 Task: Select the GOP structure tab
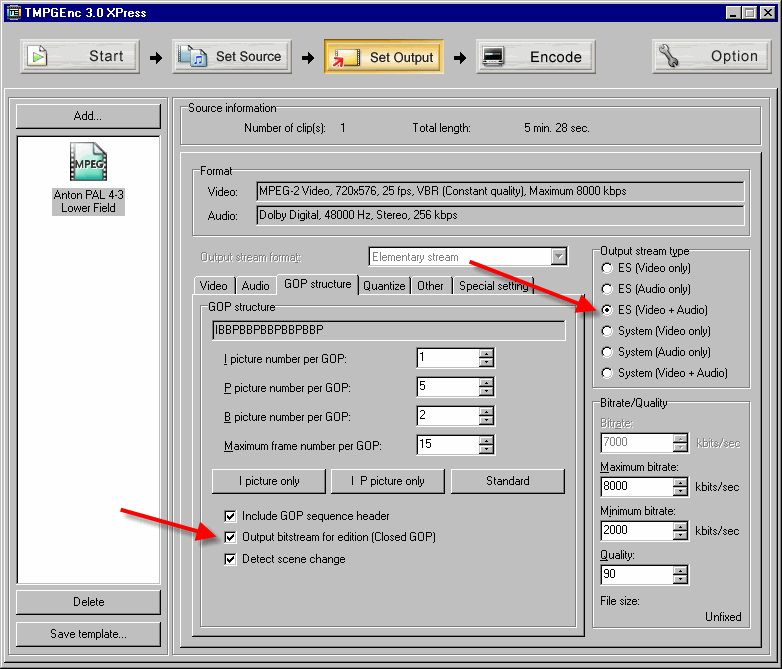click(x=318, y=284)
